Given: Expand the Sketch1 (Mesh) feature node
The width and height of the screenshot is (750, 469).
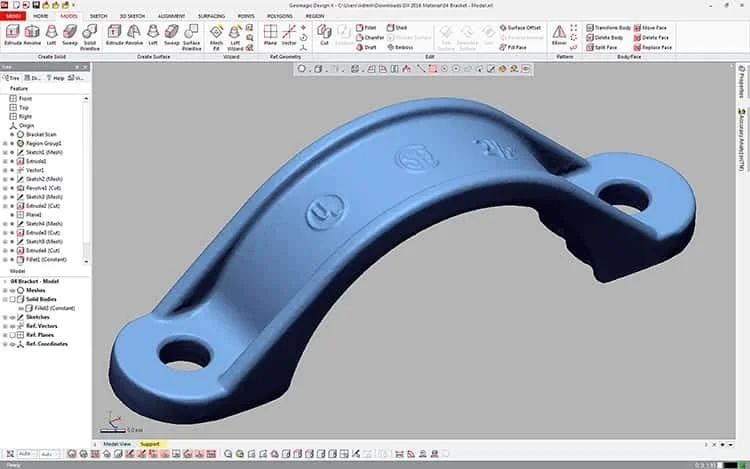Looking at the screenshot, I should pos(5,152).
